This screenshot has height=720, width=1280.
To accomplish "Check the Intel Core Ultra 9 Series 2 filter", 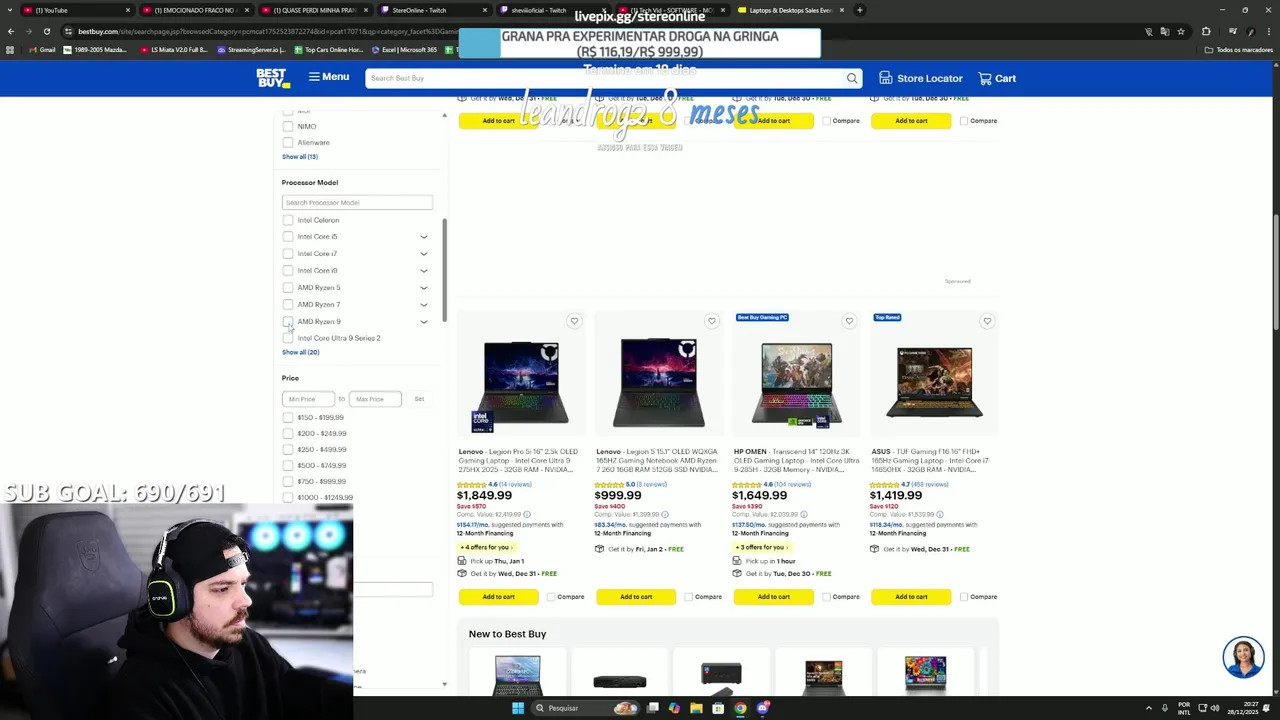I will [288, 338].
